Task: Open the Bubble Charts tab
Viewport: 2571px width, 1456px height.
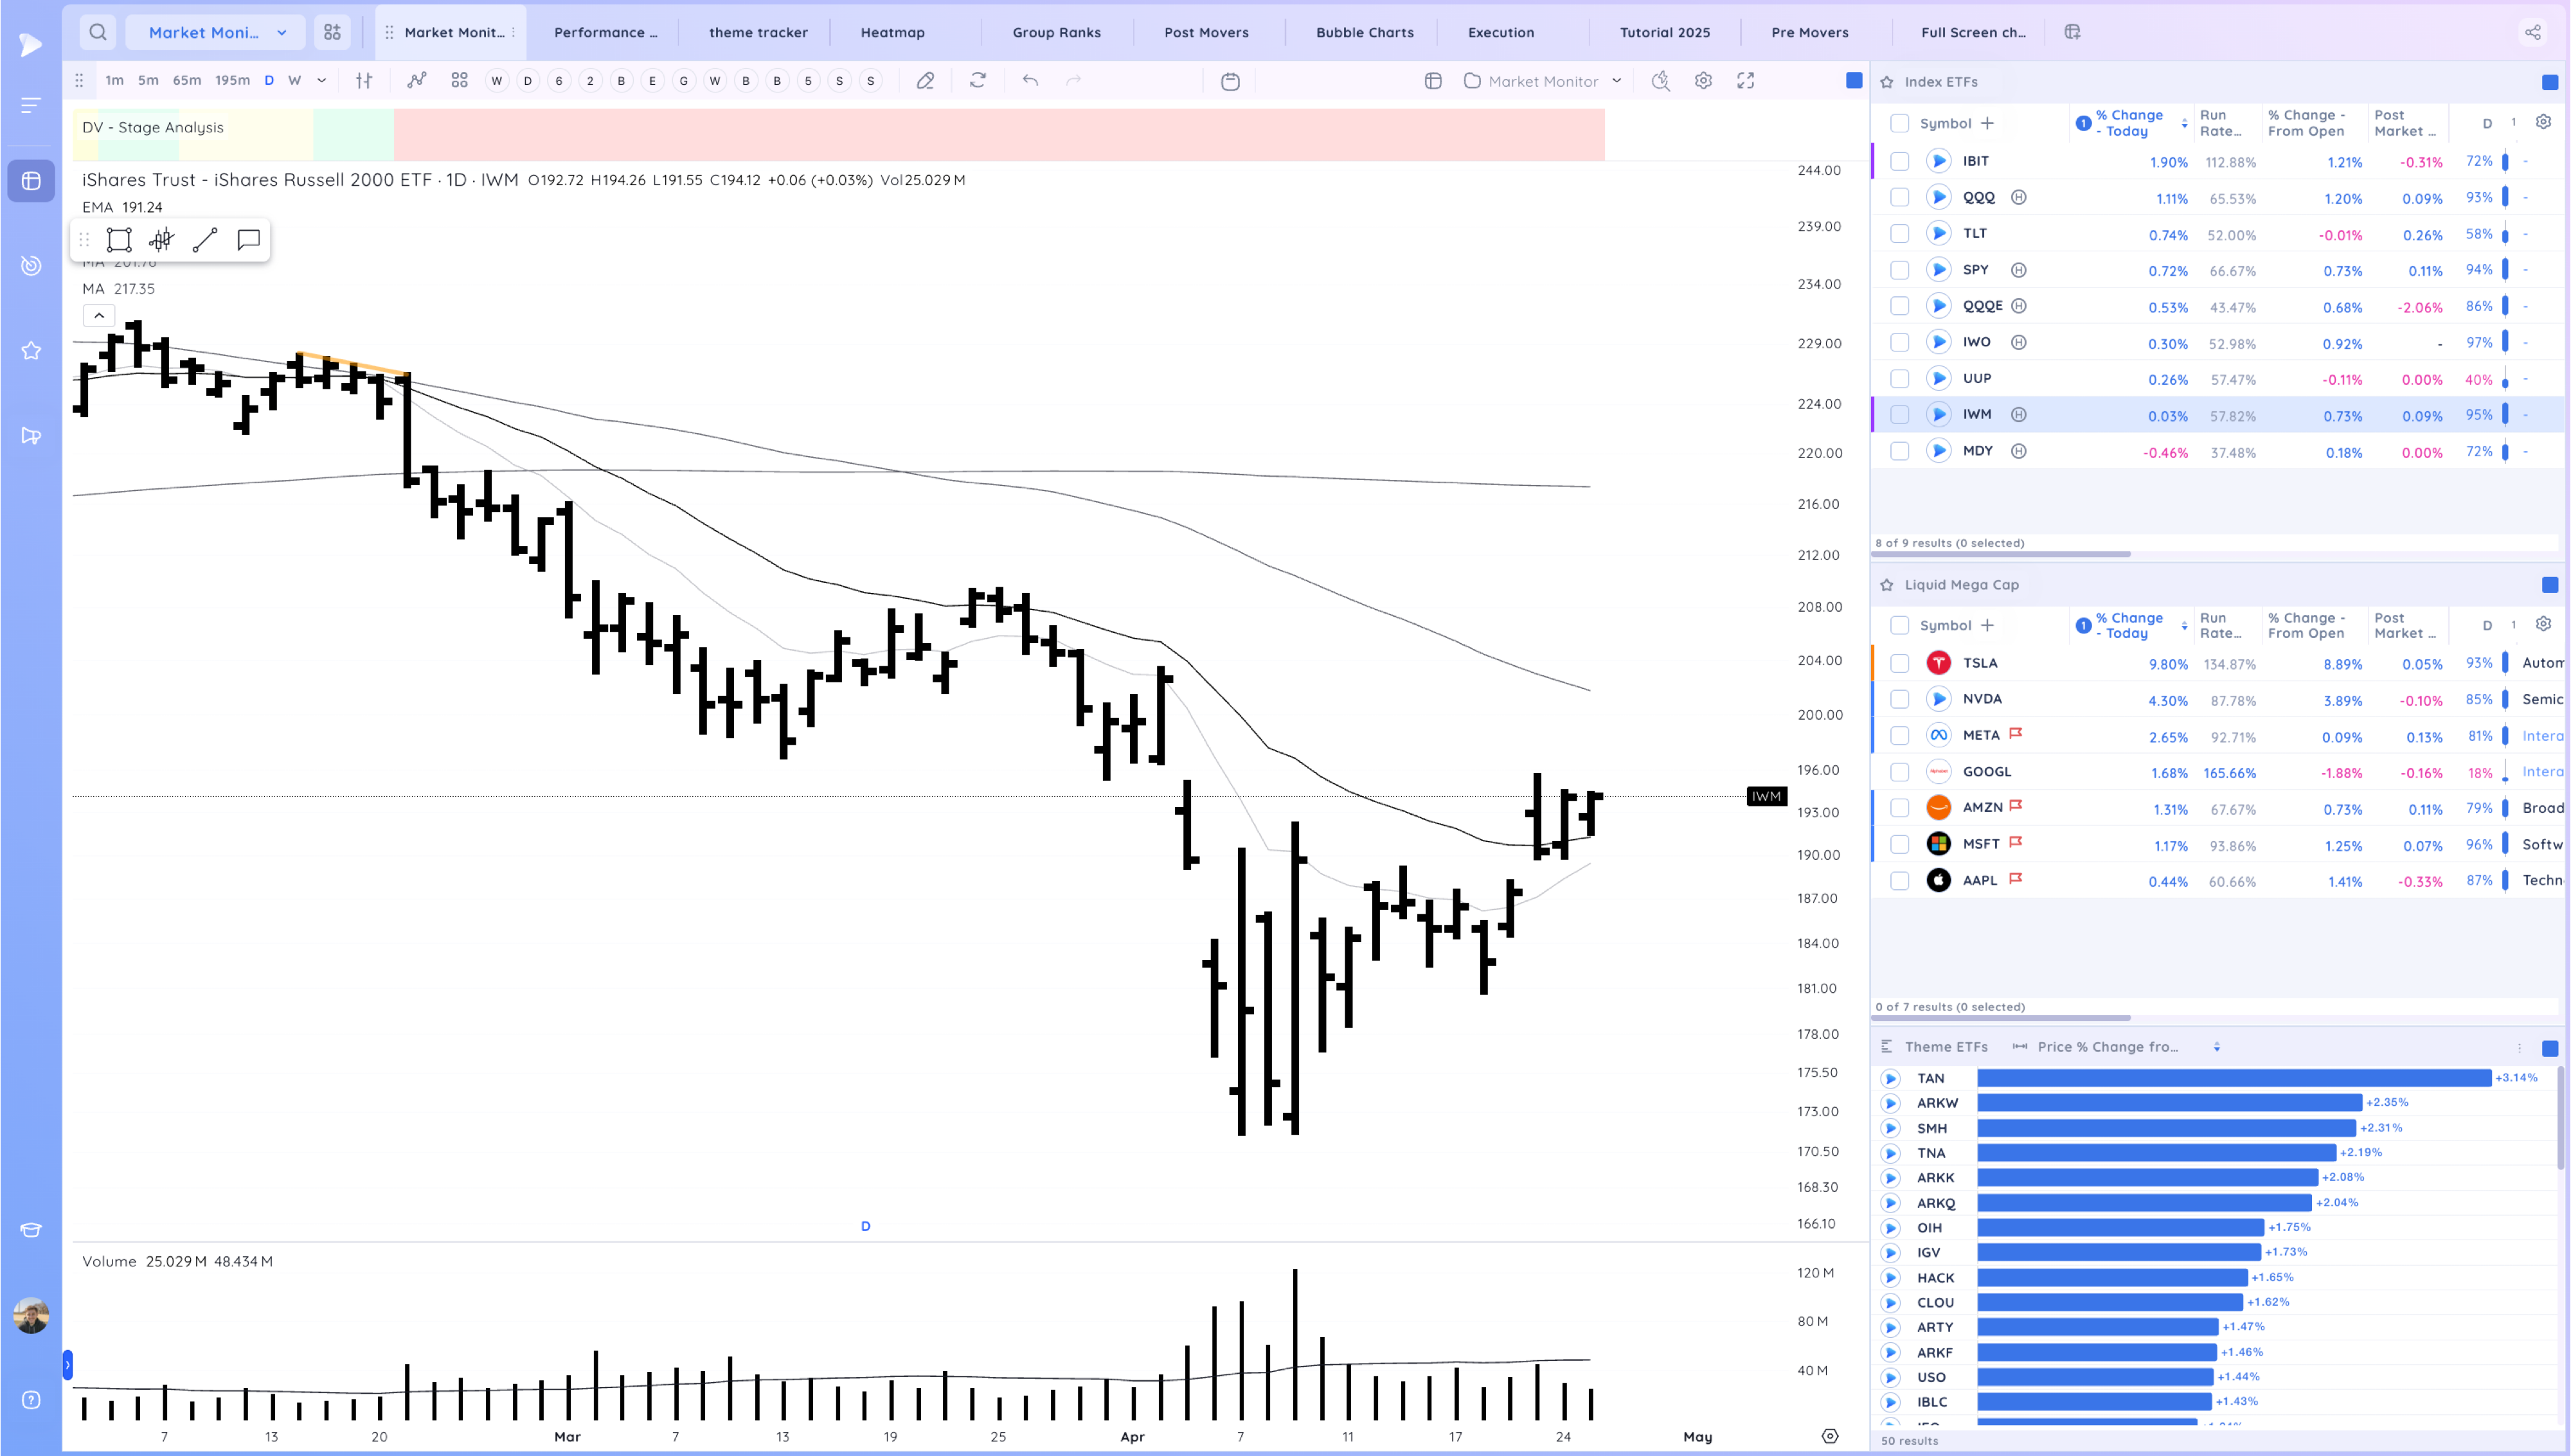Action: click(1364, 32)
